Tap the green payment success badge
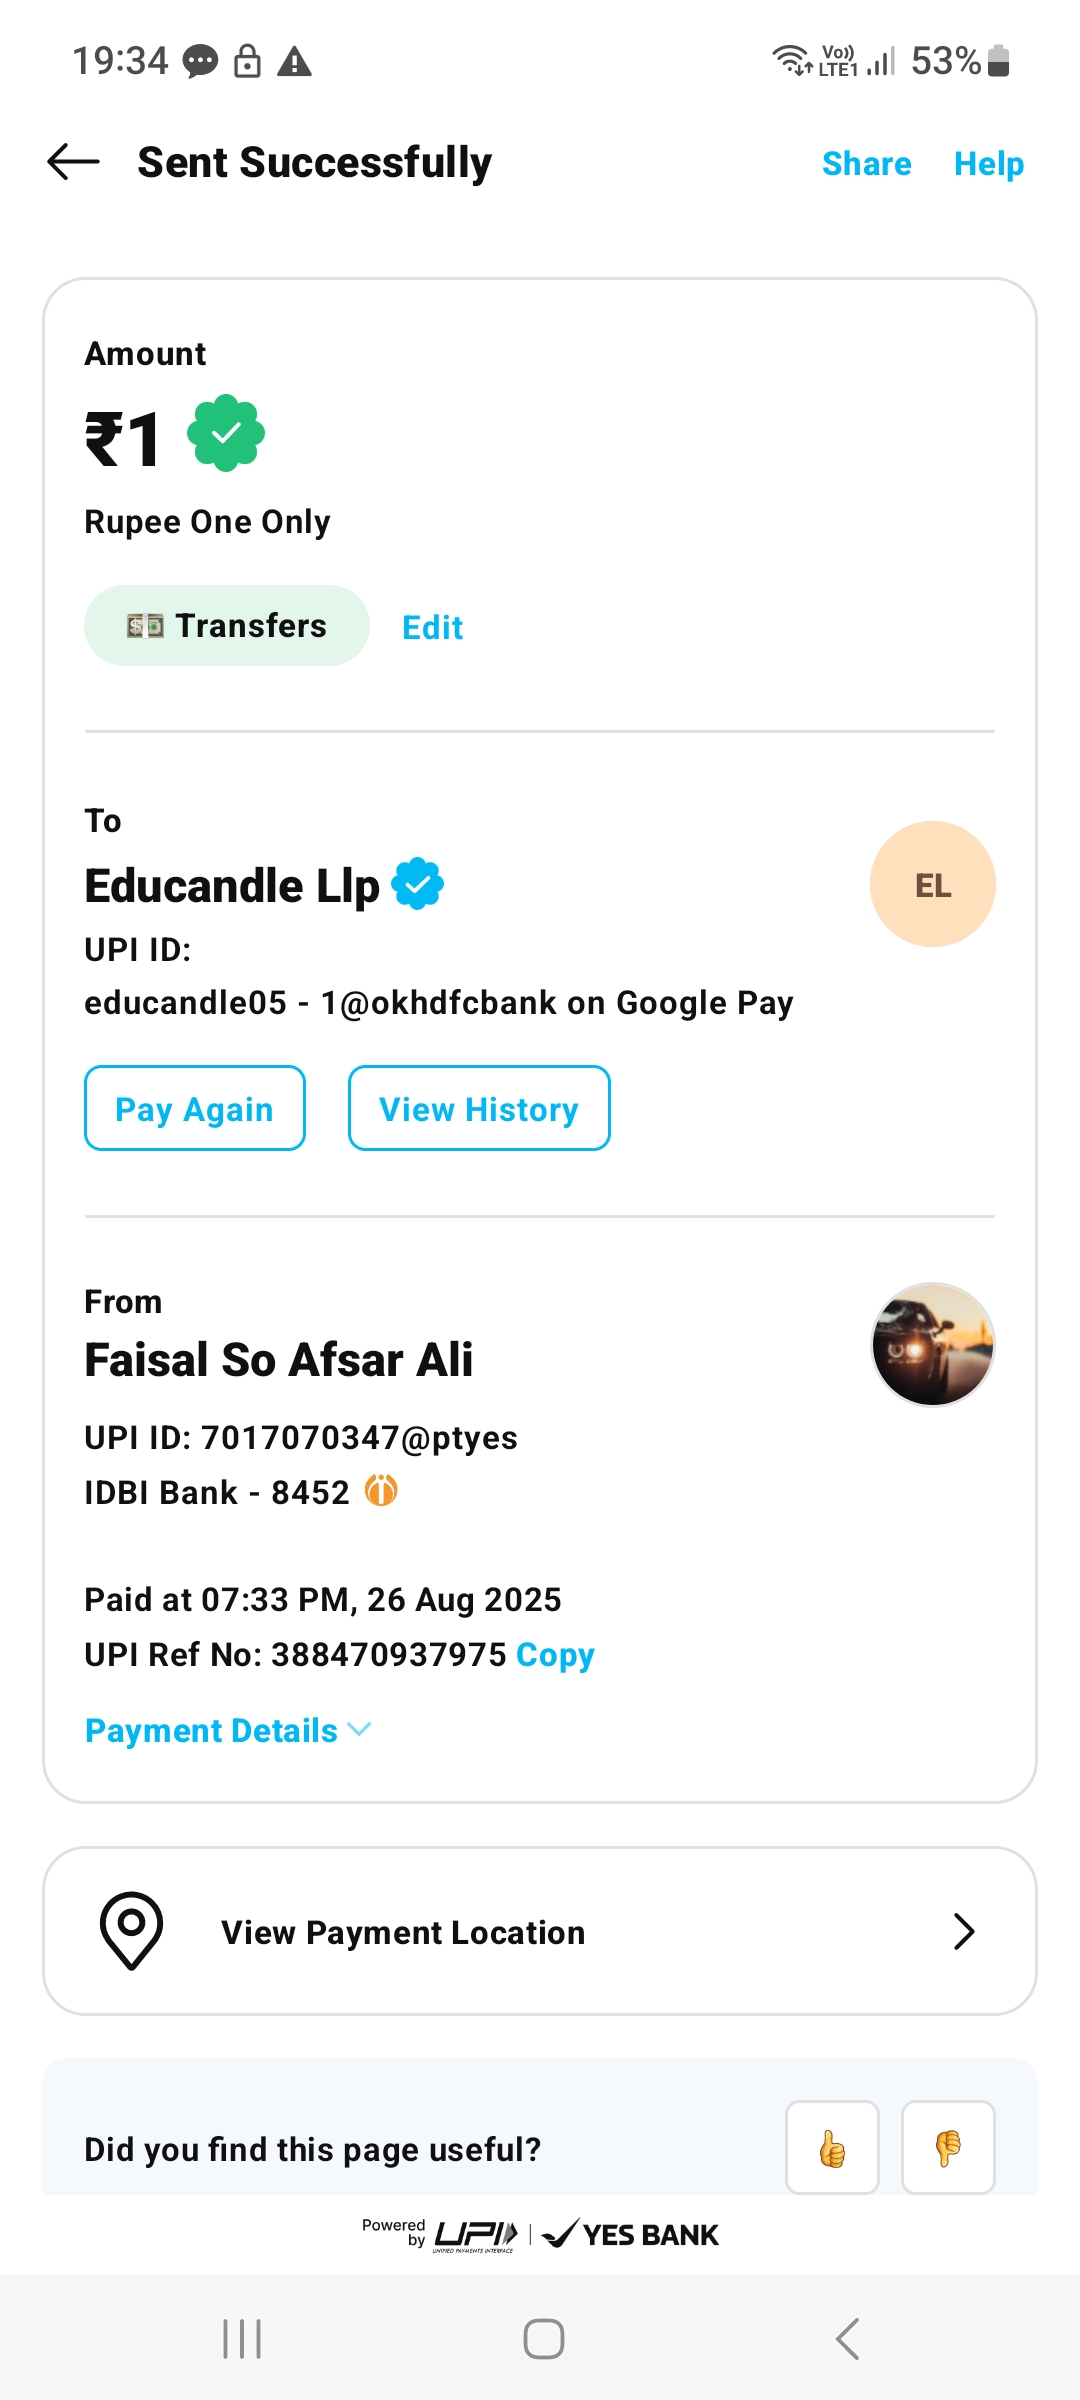The height and width of the screenshot is (2400, 1080). coord(226,433)
